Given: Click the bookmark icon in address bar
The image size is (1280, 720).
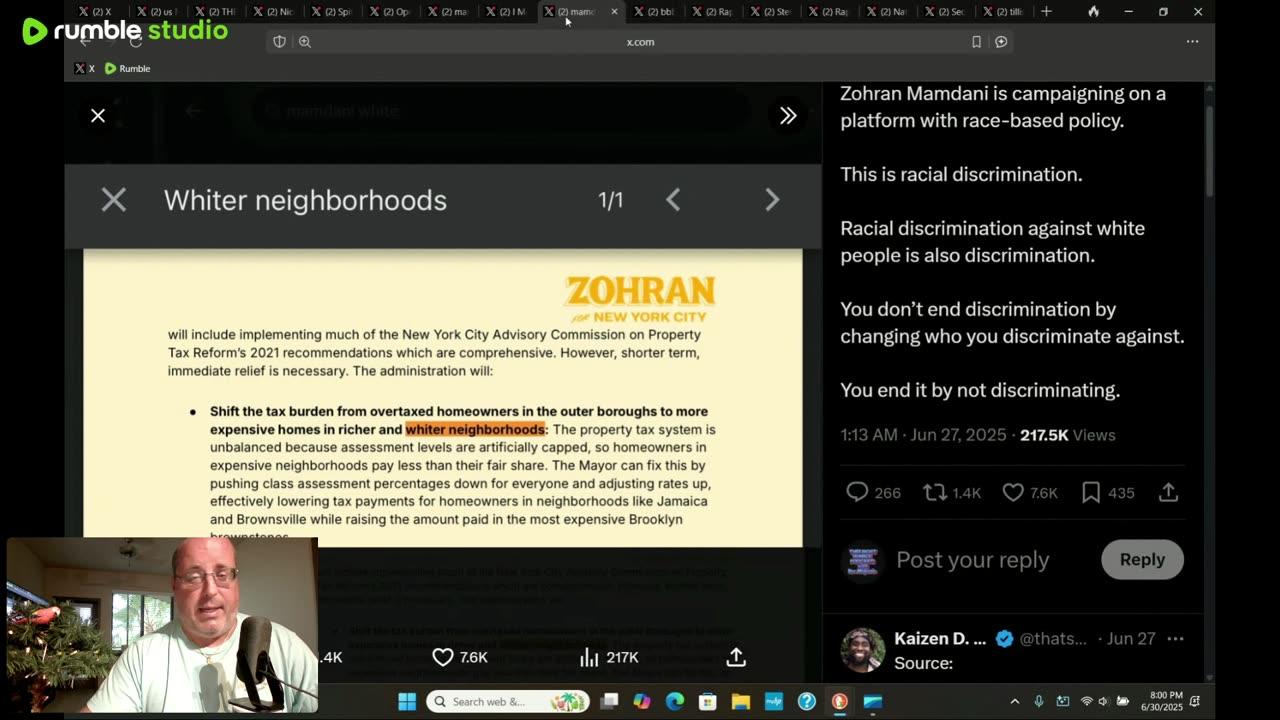Looking at the screenshot, I should 976,42.
